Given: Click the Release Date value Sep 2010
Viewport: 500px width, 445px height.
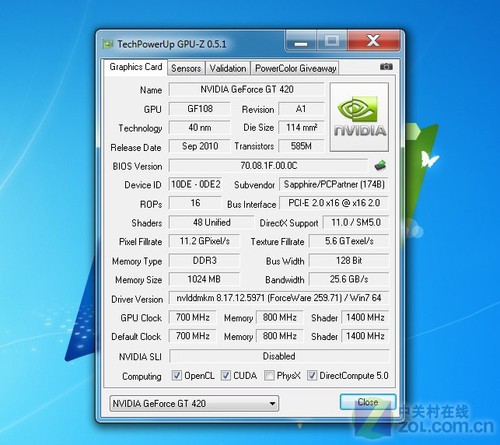Looking at the screenshot, I should point(200,146).
